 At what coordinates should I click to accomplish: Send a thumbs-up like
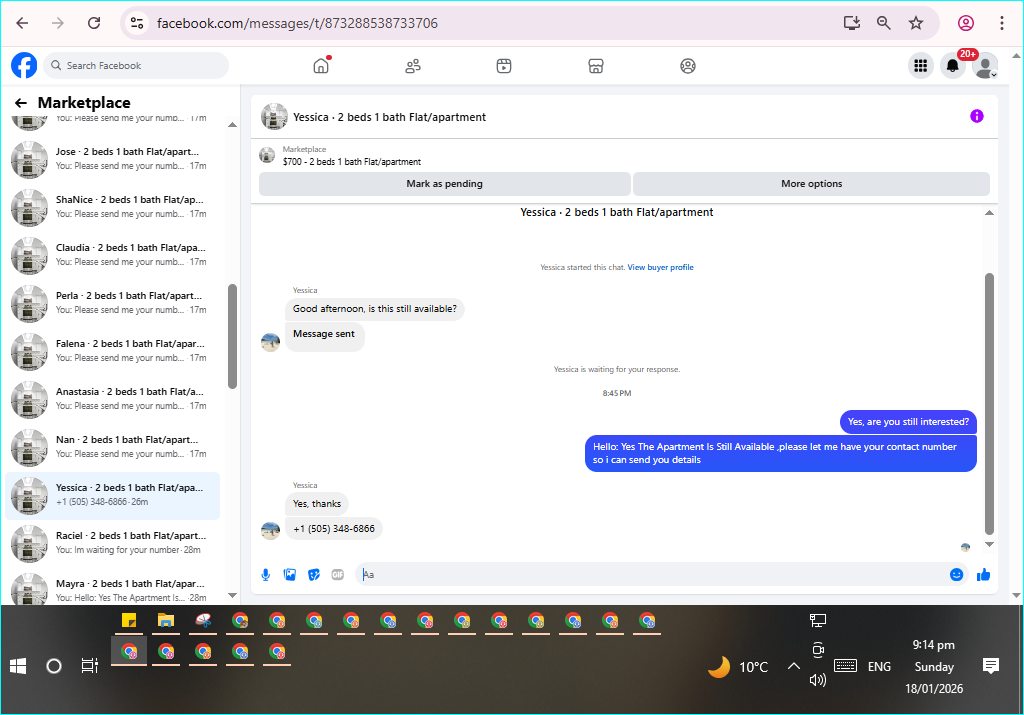tap(983, 575)
